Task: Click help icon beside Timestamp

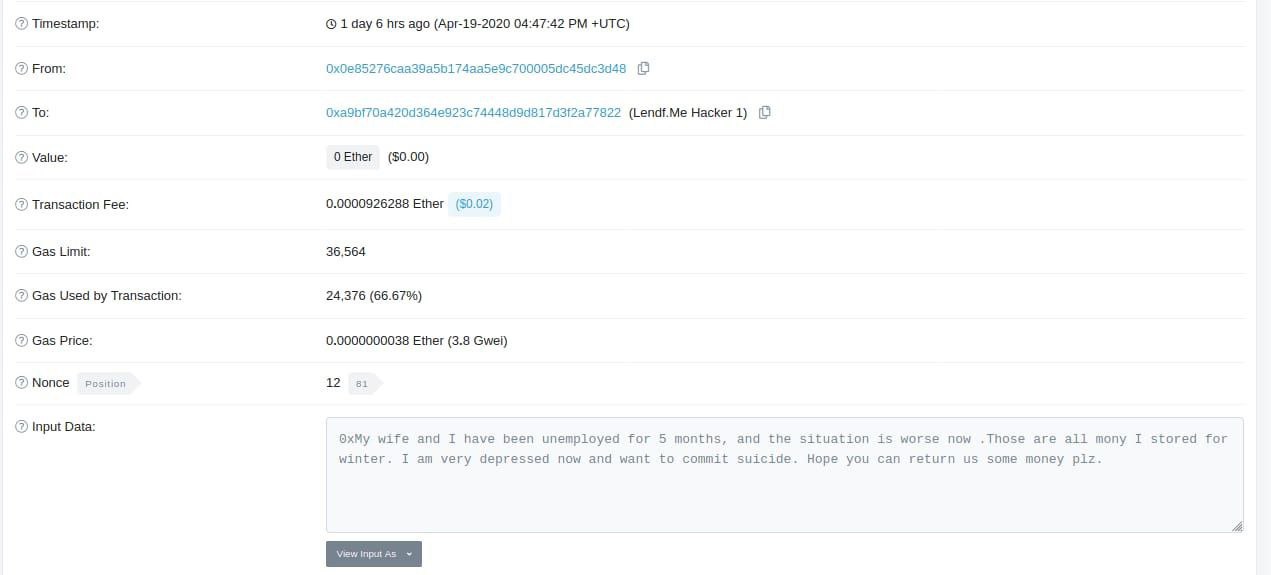Action: (21, 23)
